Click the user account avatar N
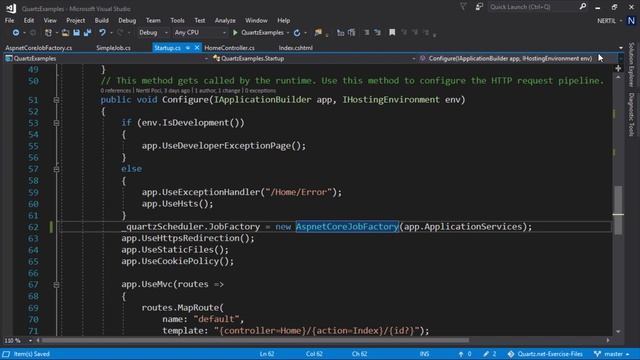 tap(631, 20)
